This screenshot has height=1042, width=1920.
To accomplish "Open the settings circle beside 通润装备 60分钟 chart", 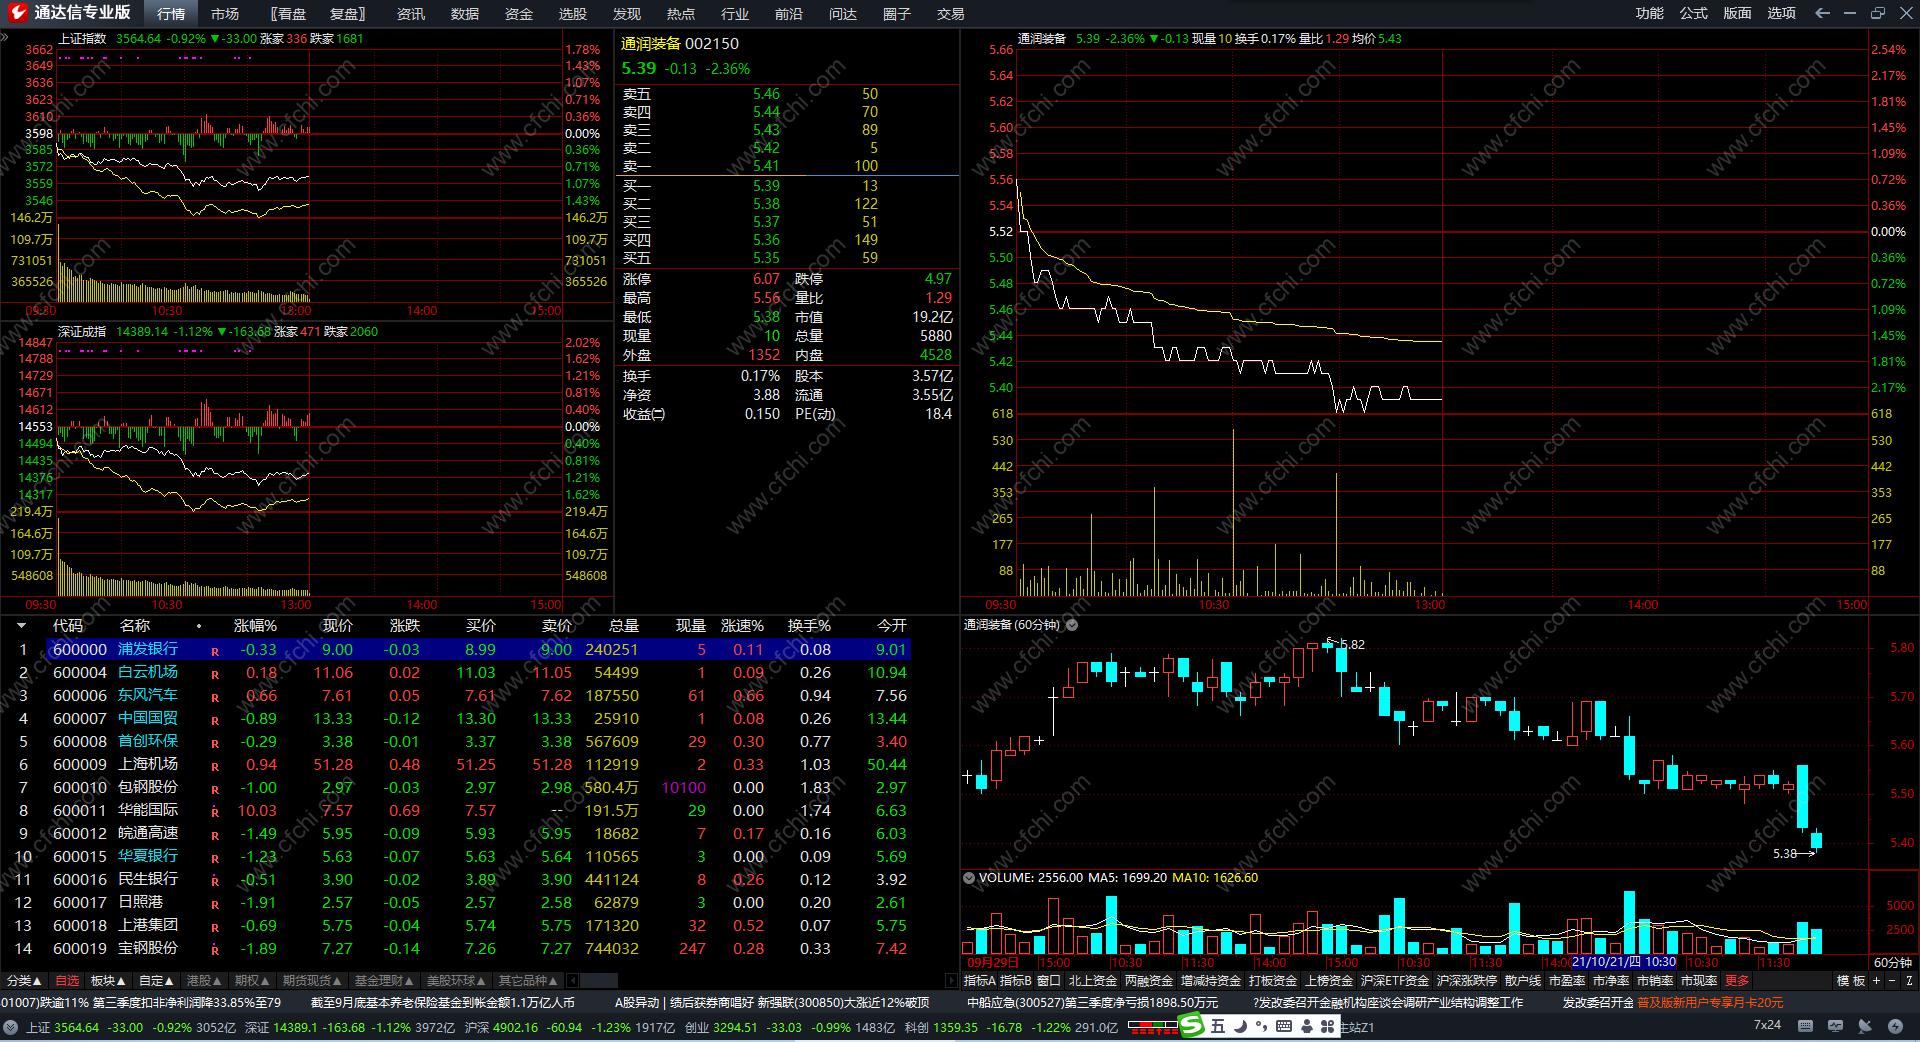I will 1072,625.
